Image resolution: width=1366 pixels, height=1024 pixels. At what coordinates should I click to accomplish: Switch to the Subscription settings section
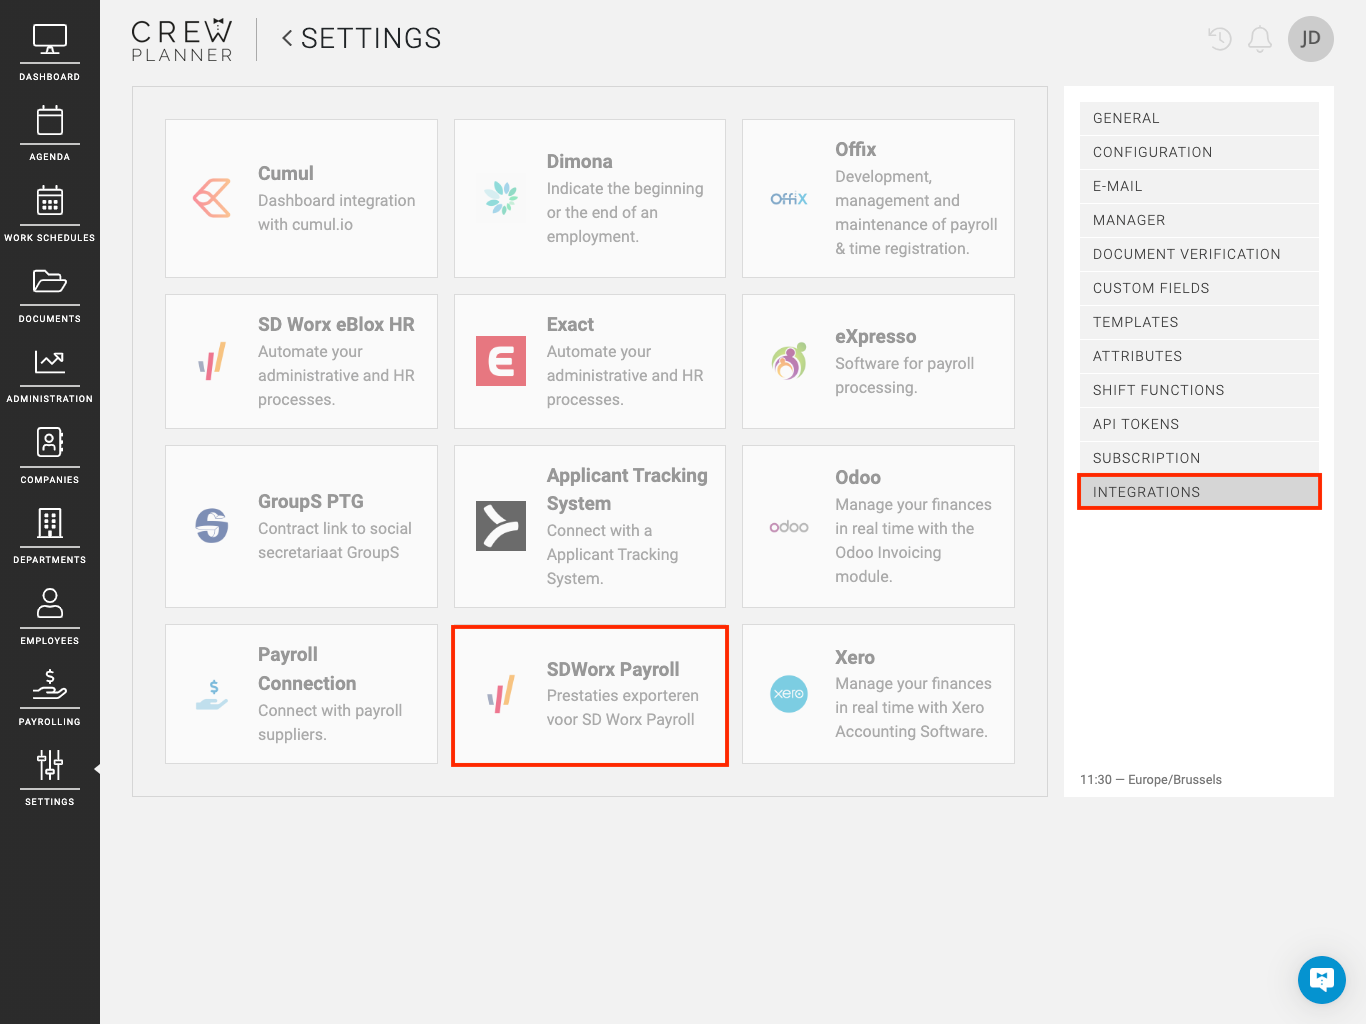(x=1198, y=458)
